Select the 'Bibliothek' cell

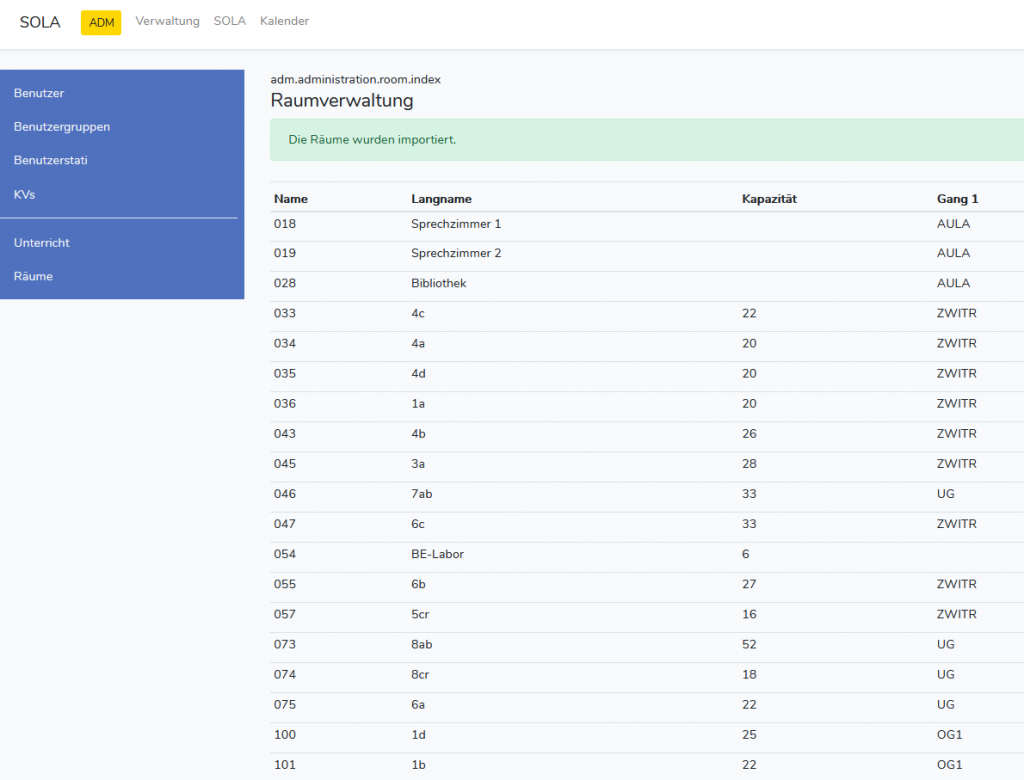click(439, 283)
